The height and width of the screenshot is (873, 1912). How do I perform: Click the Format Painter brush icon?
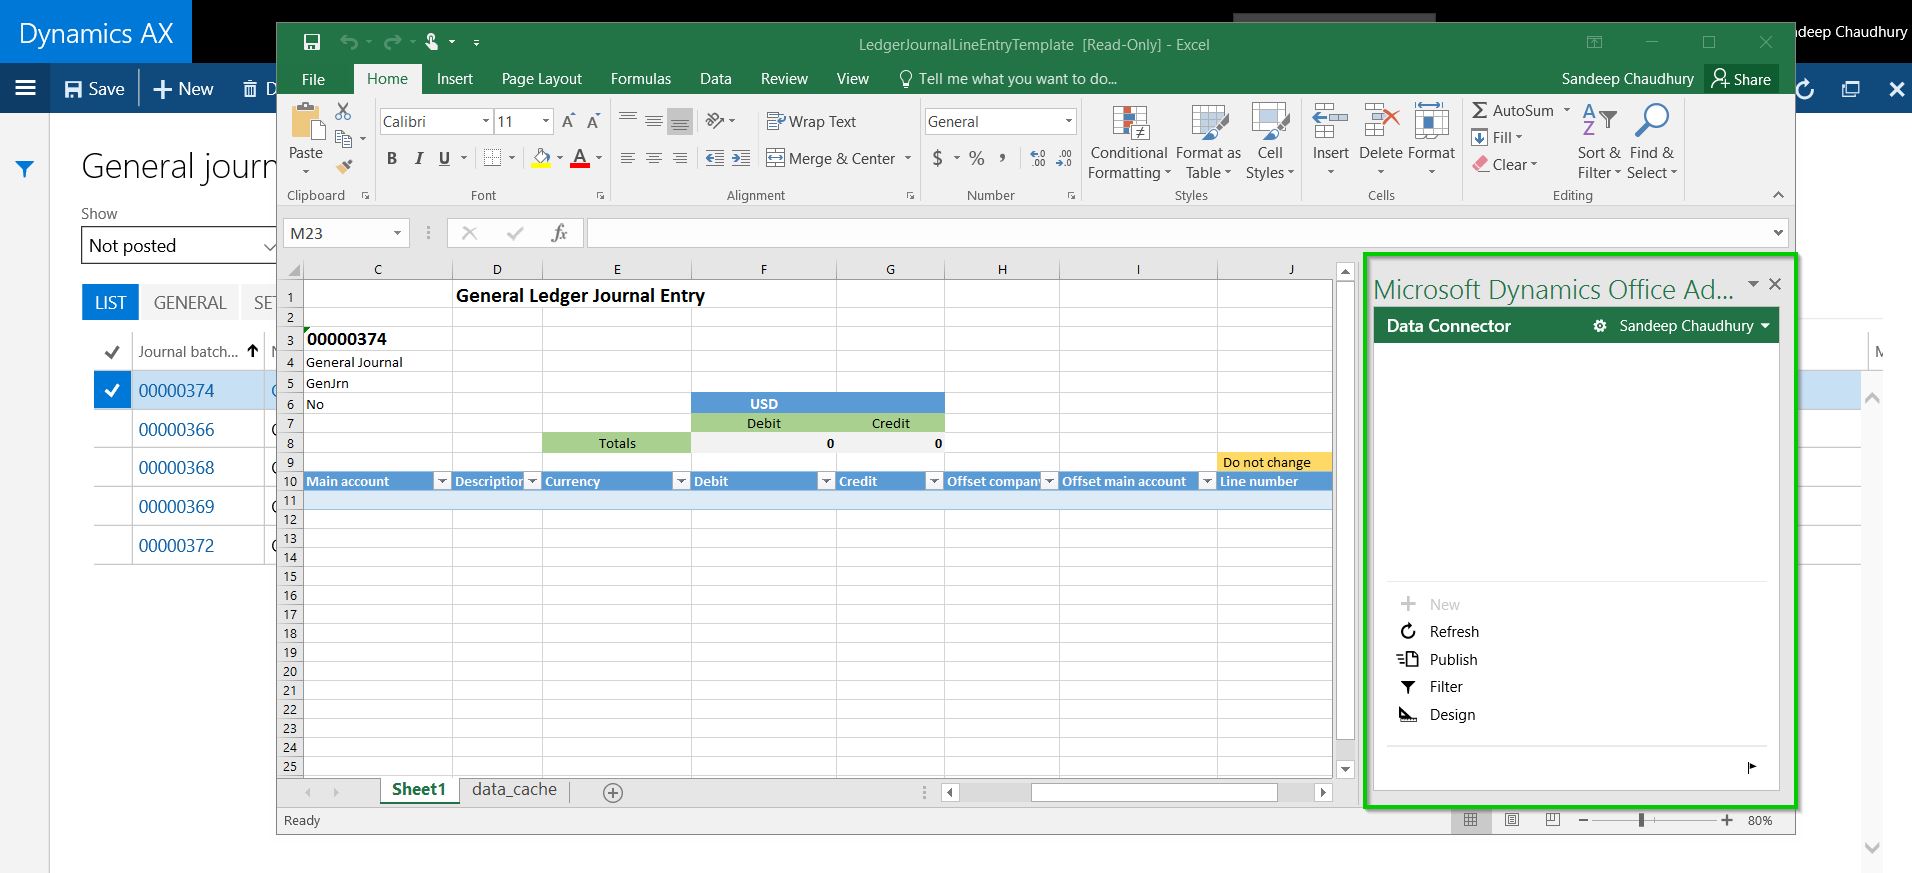click(x=344, y=166)
